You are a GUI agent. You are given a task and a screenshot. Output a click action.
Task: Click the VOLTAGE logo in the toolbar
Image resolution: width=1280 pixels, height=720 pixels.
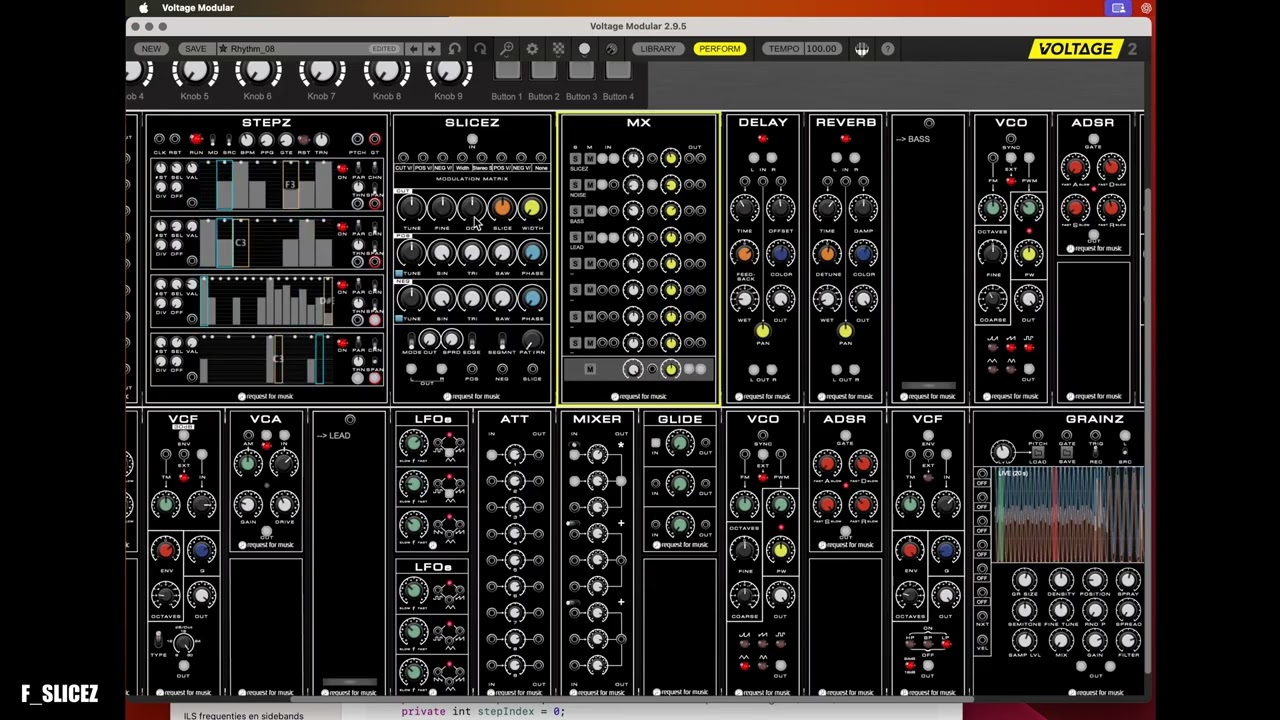click(x=1076, y=48)
